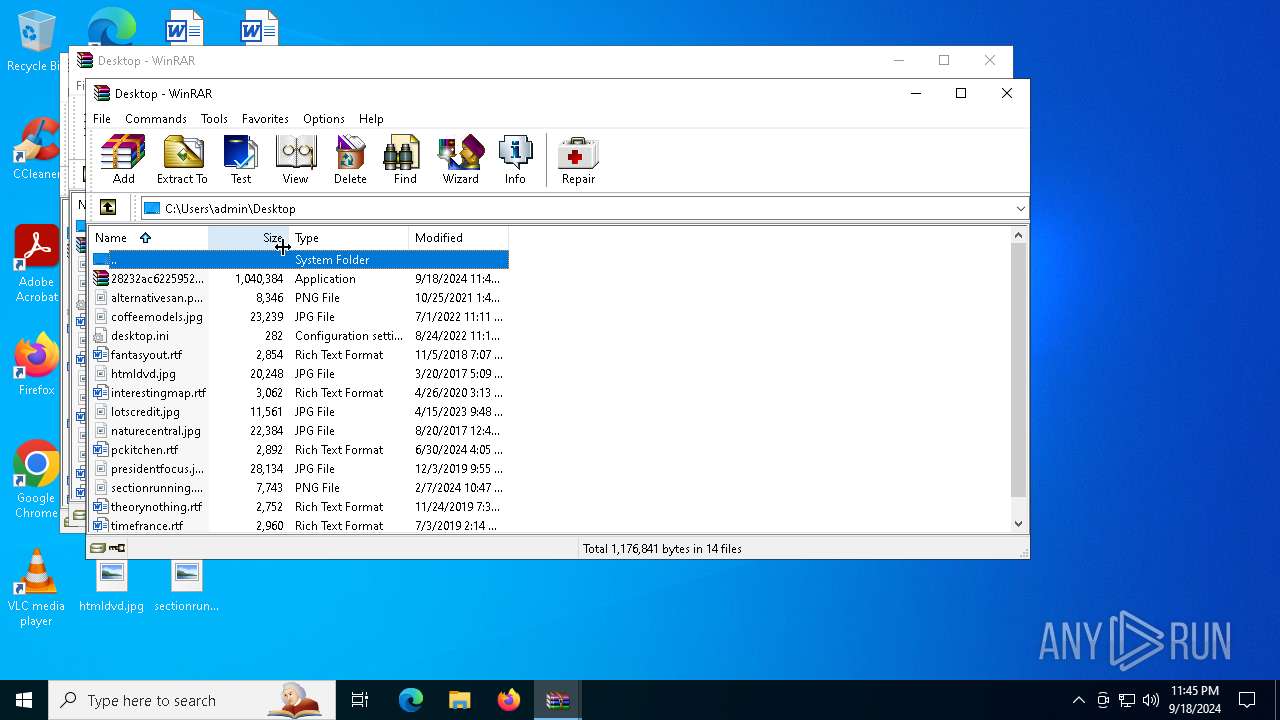Sort by the Type column header
The width and height of the screenshot is (1280, 720).
tap(349, 238)
